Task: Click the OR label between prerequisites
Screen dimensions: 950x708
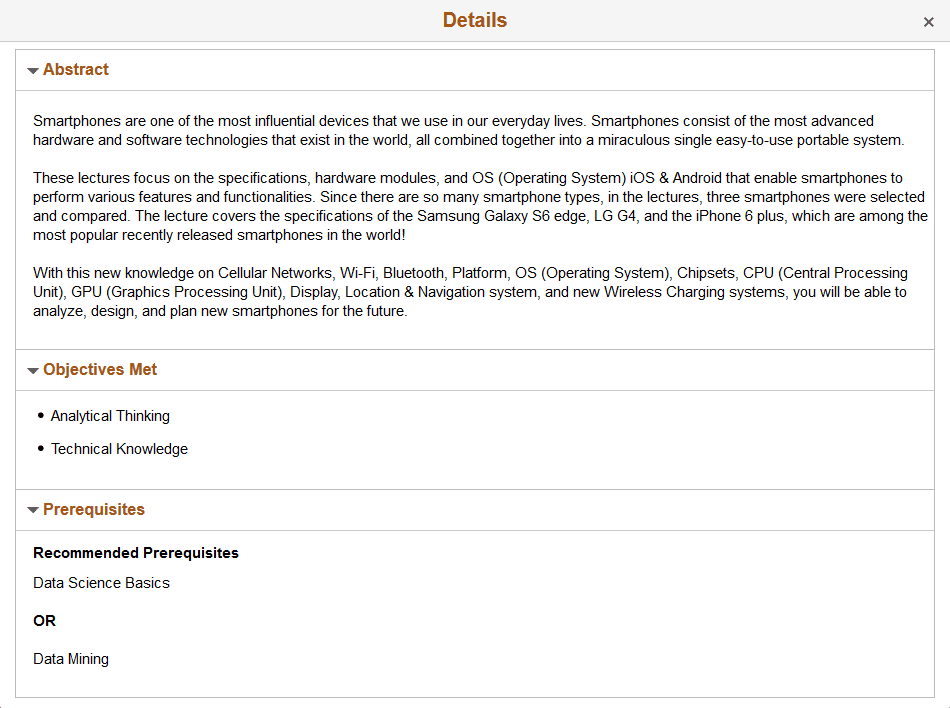Action: 44,621
